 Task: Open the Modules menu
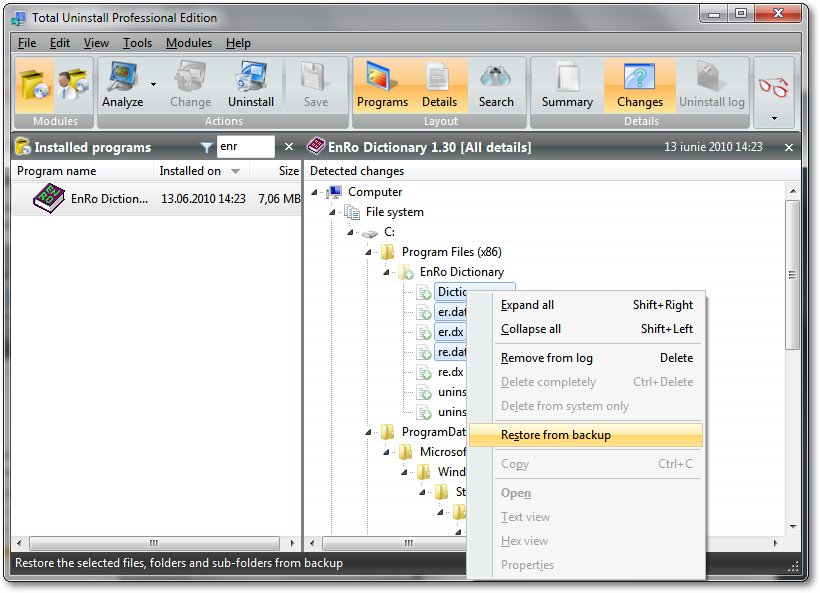tap(188, 43)
